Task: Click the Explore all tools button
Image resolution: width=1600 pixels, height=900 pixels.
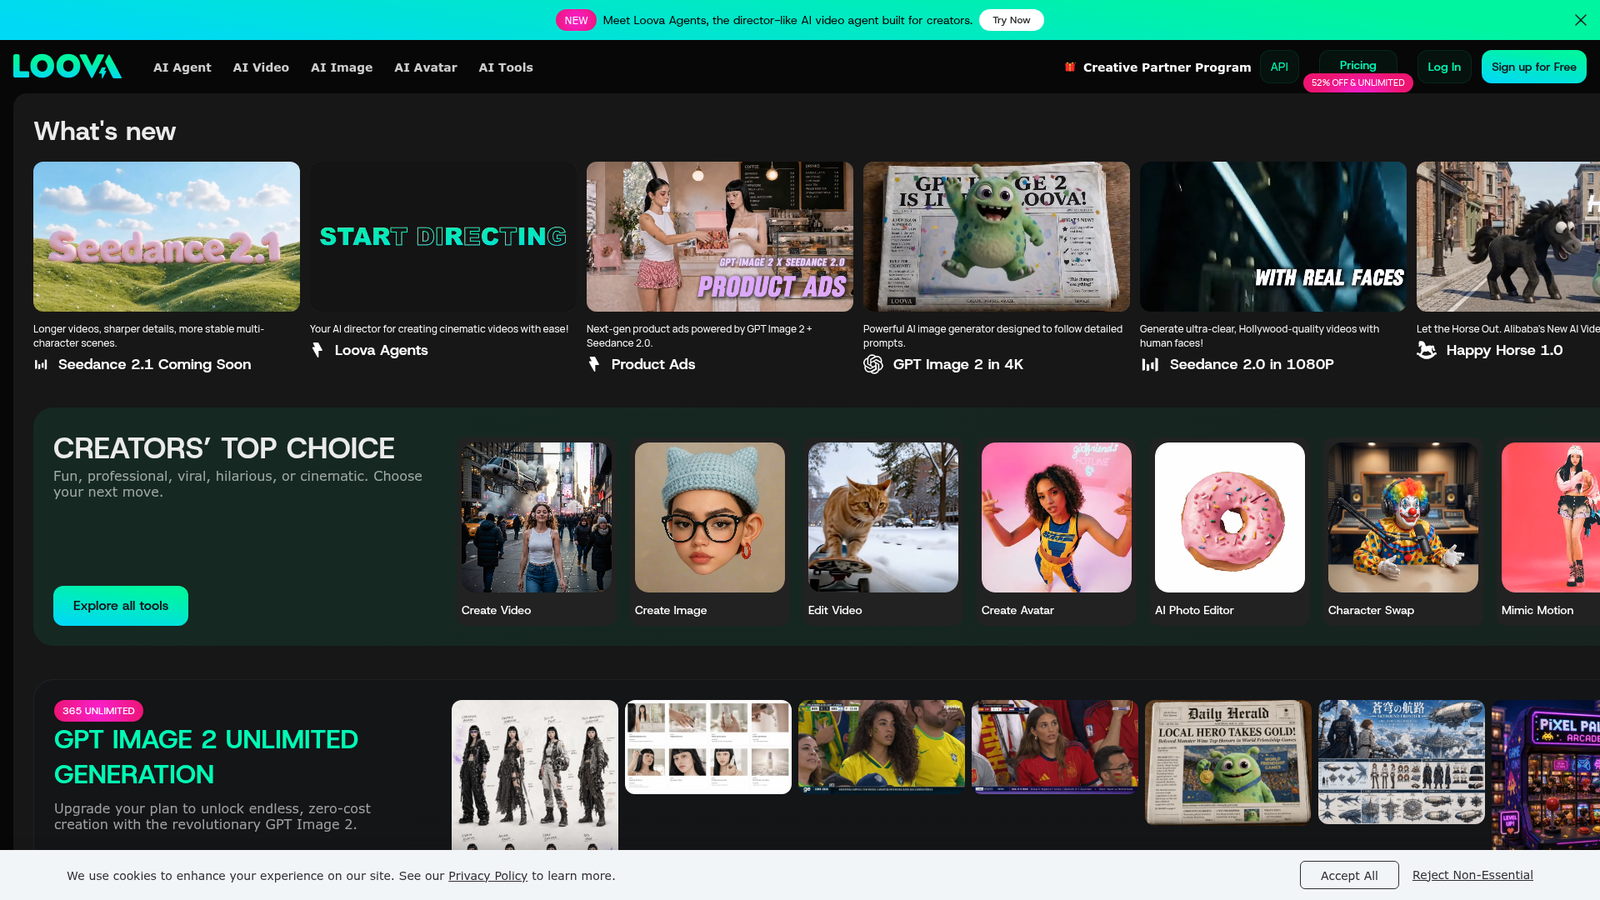Action: point(121,606)
